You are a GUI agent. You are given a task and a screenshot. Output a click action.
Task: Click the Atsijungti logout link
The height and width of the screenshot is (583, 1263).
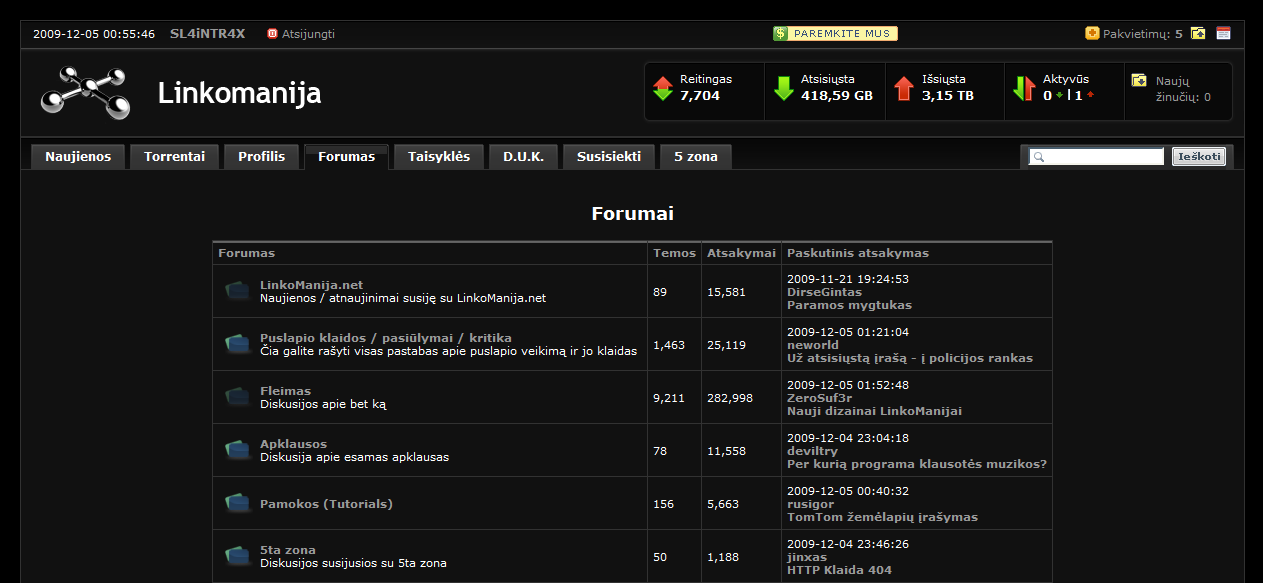click(308, 34)
